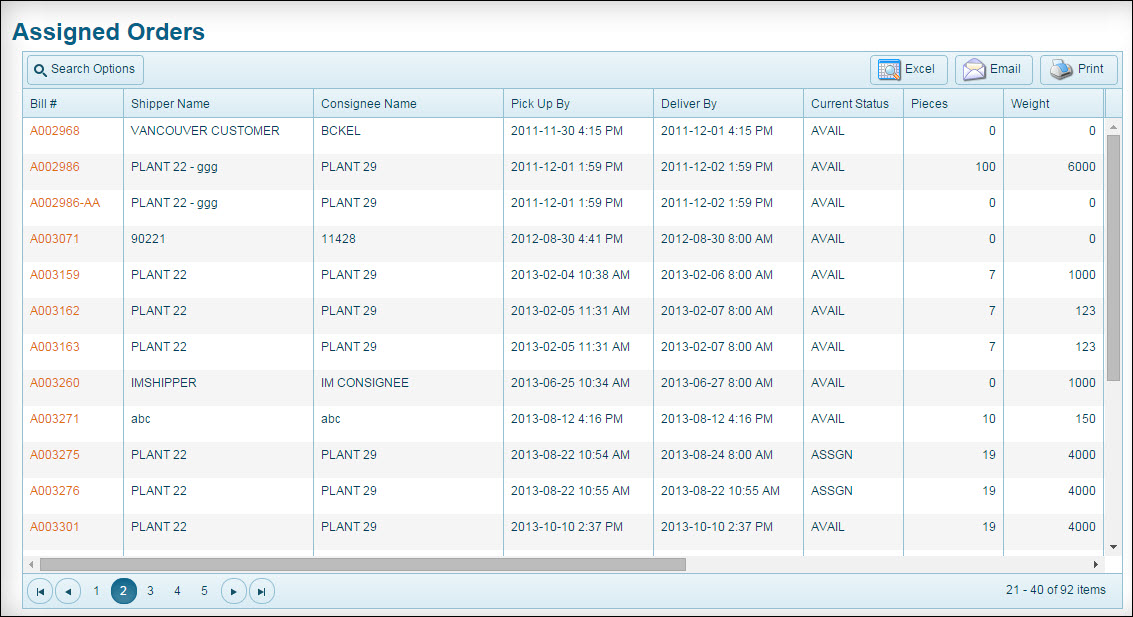Sort by Weight column header

tap(1054, 103)
